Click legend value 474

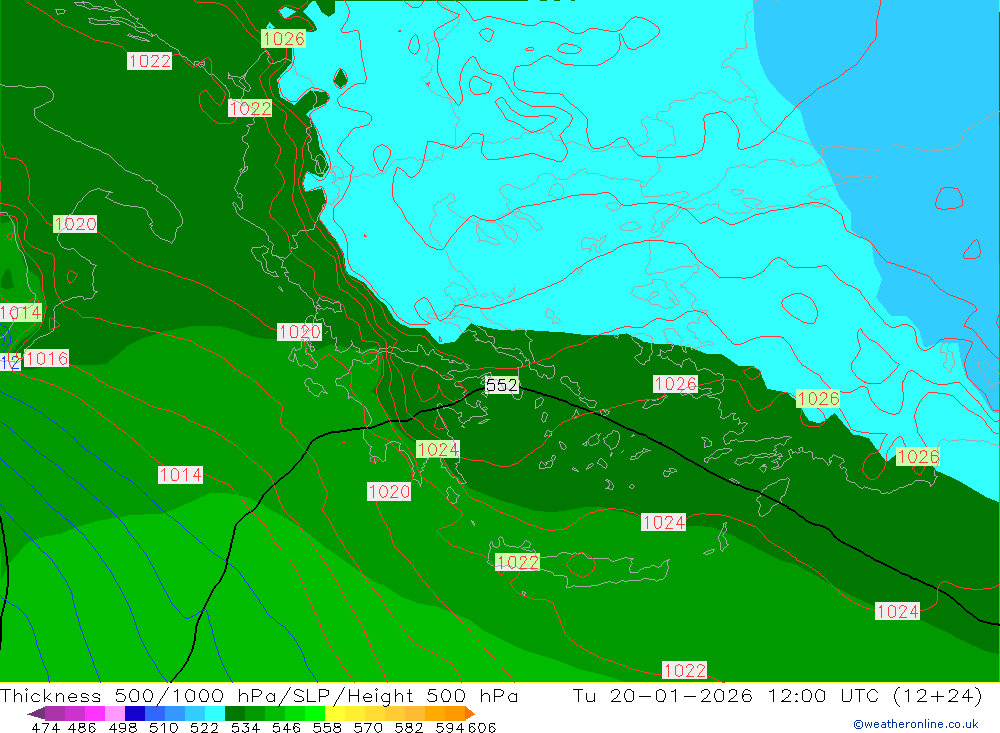[x=45, y=727]
